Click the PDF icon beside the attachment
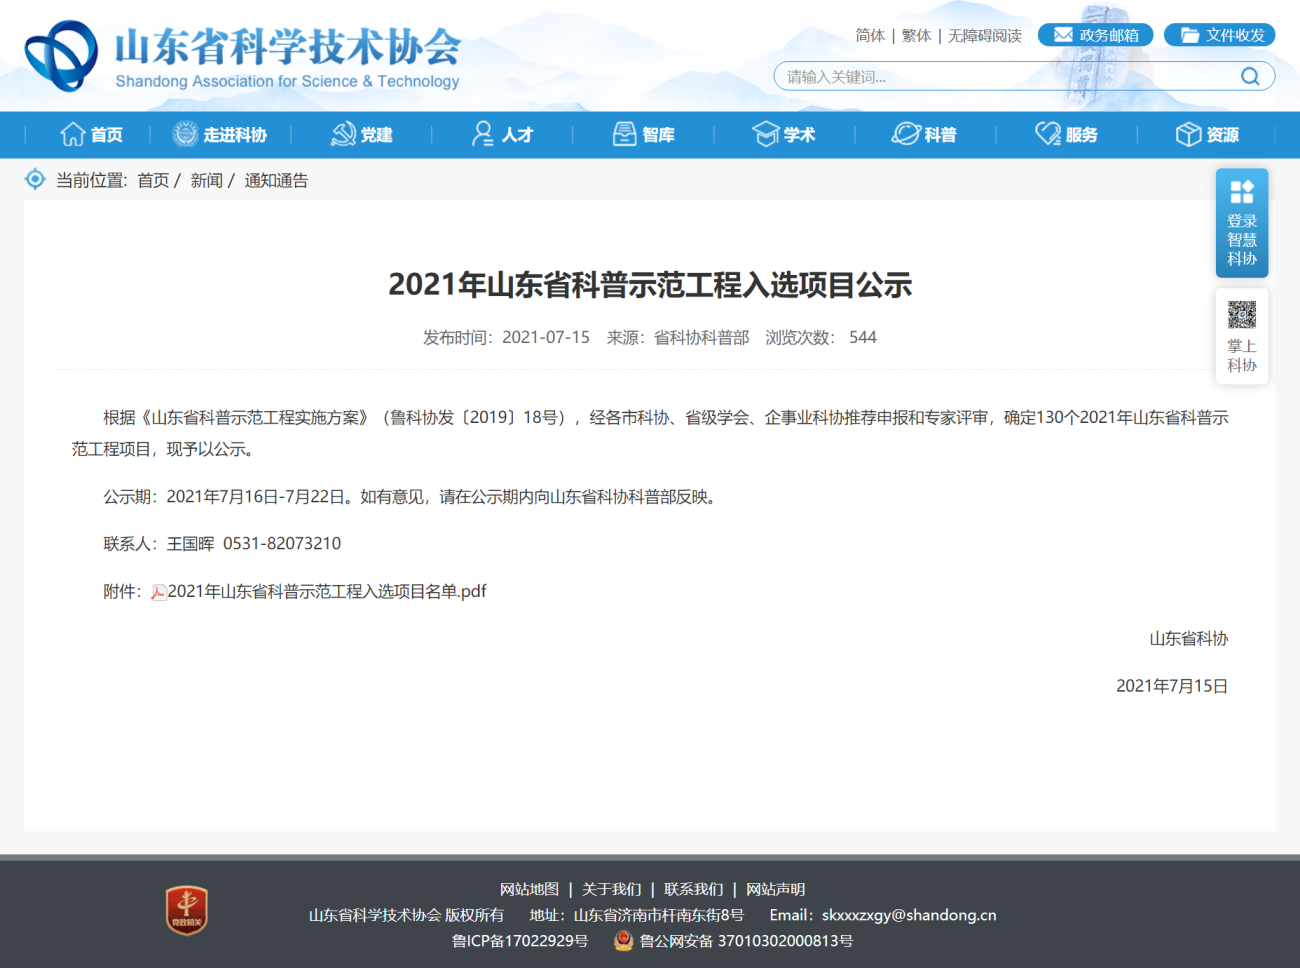 158,591
